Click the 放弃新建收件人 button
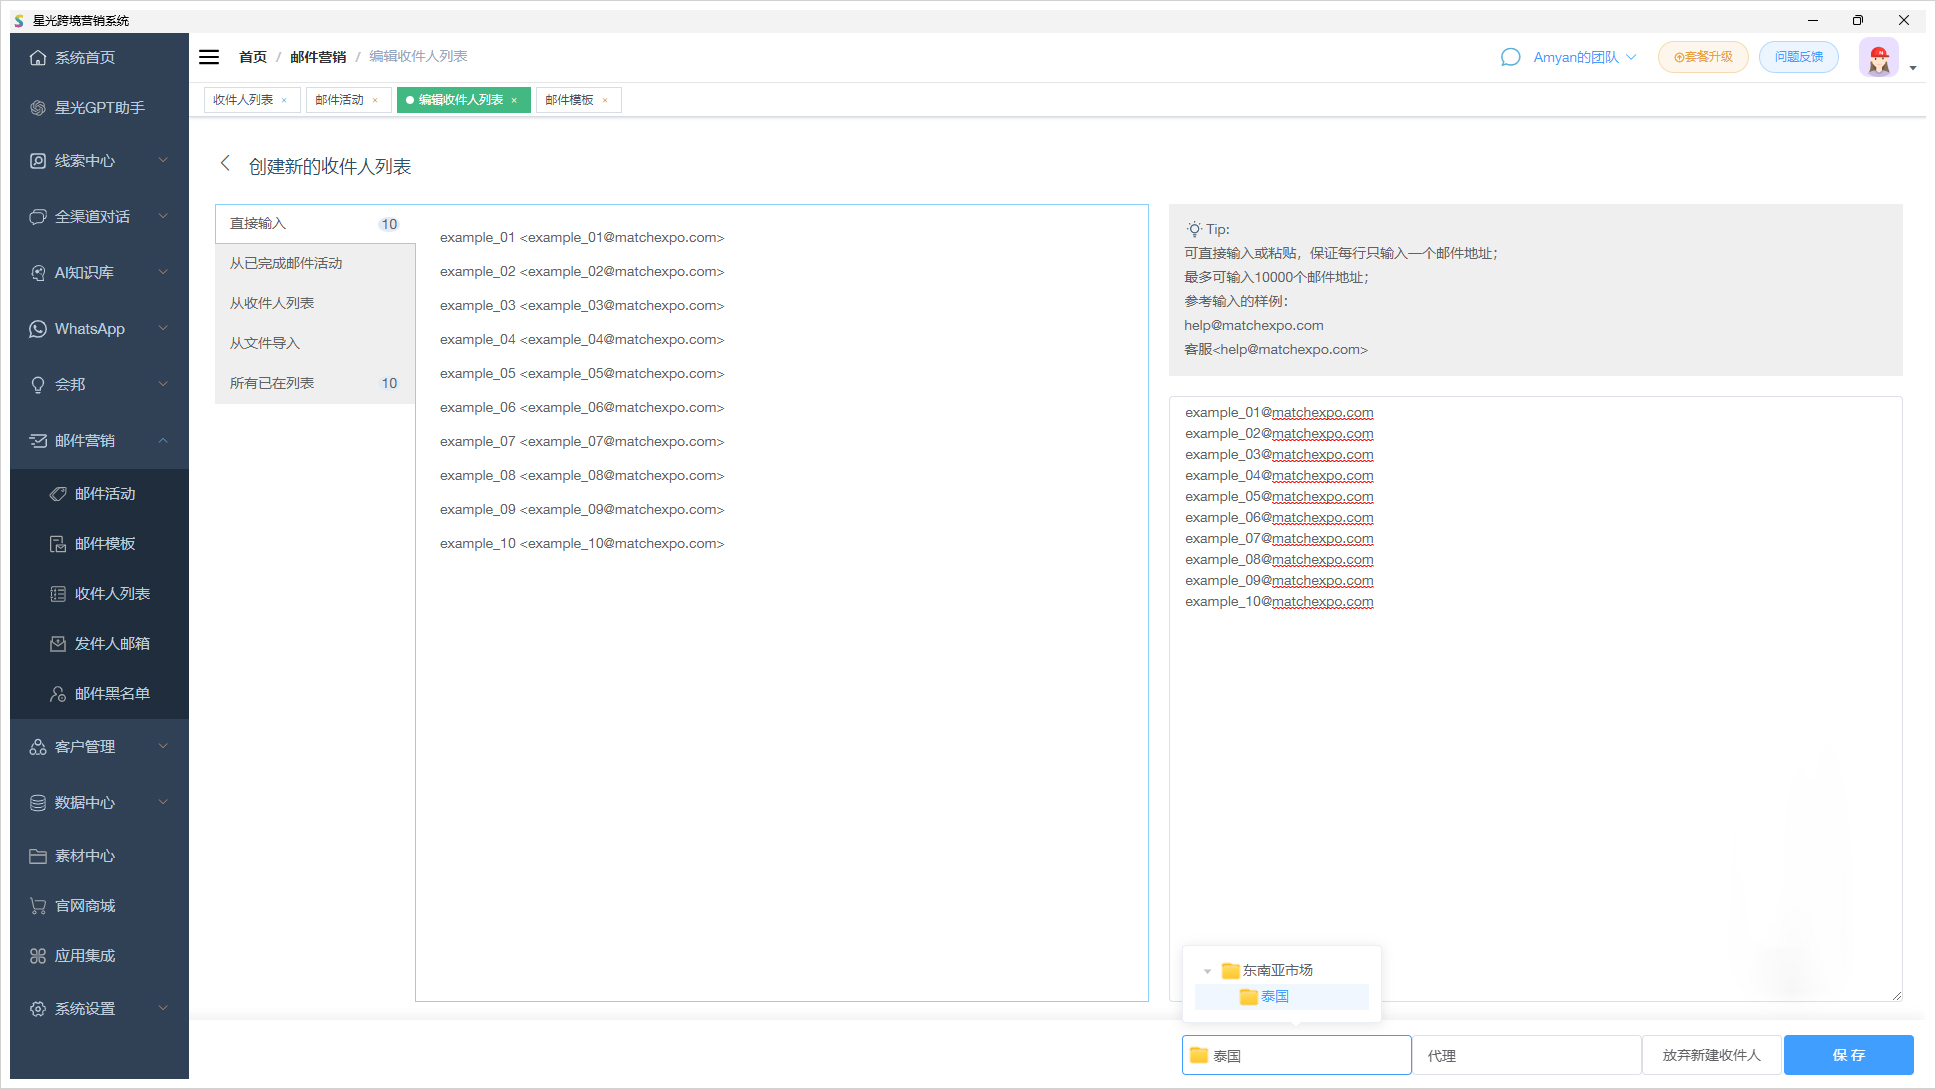The image size is (1936, 1089). tap(1710, 1056)
